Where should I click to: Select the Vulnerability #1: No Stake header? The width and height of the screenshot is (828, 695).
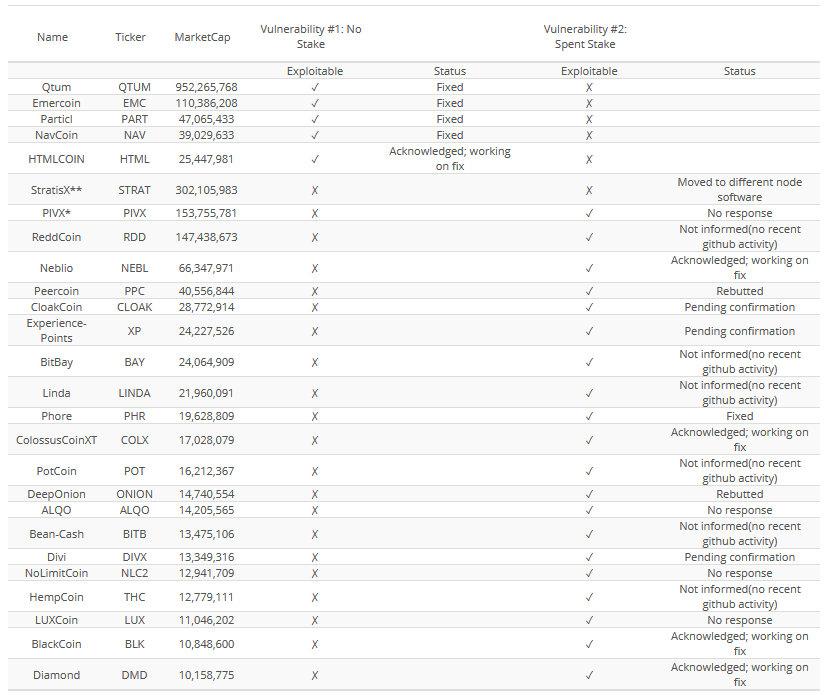[311, 37]
